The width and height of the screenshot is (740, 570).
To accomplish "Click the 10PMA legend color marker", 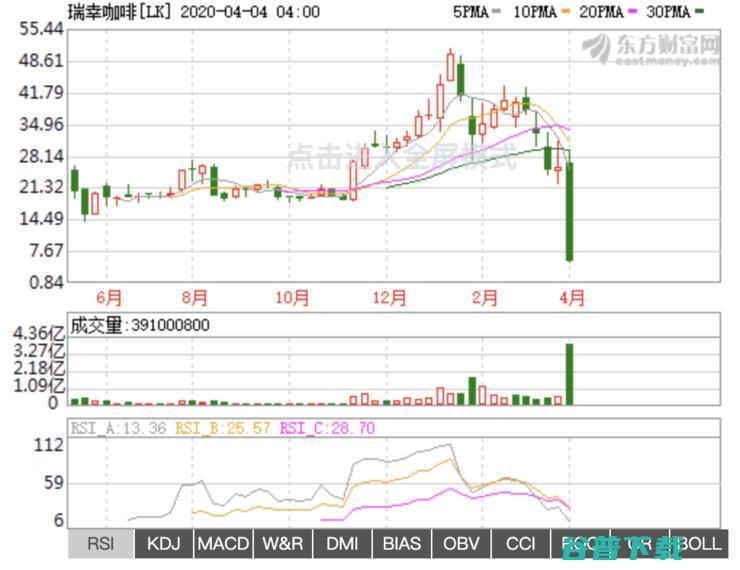I will 565,11.
